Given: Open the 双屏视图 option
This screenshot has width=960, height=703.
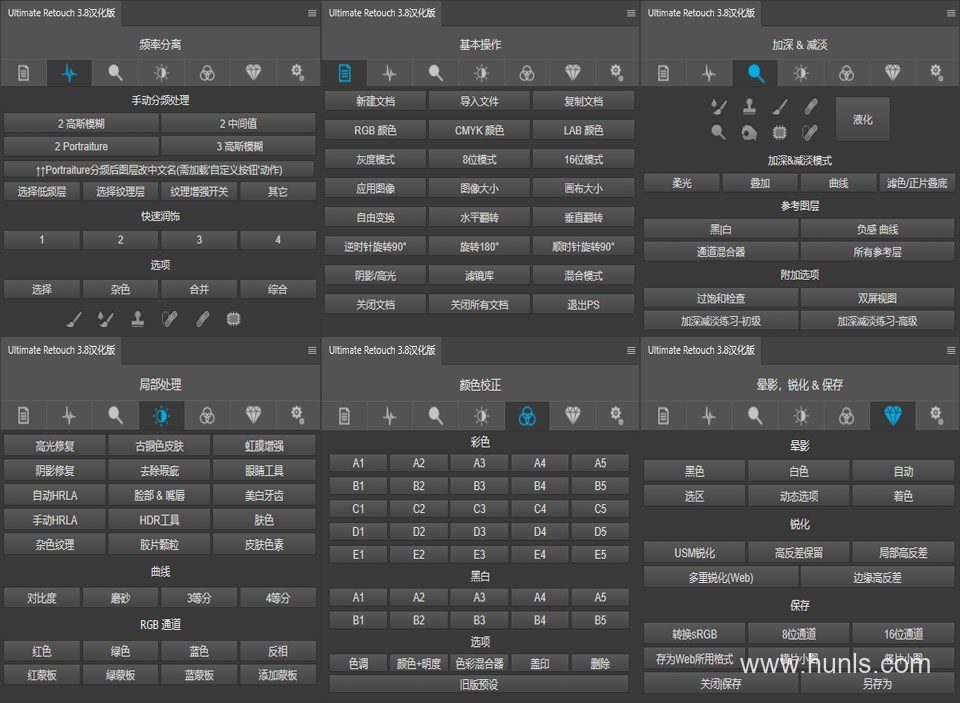Looking at the screenshot, I should [877, 298].
